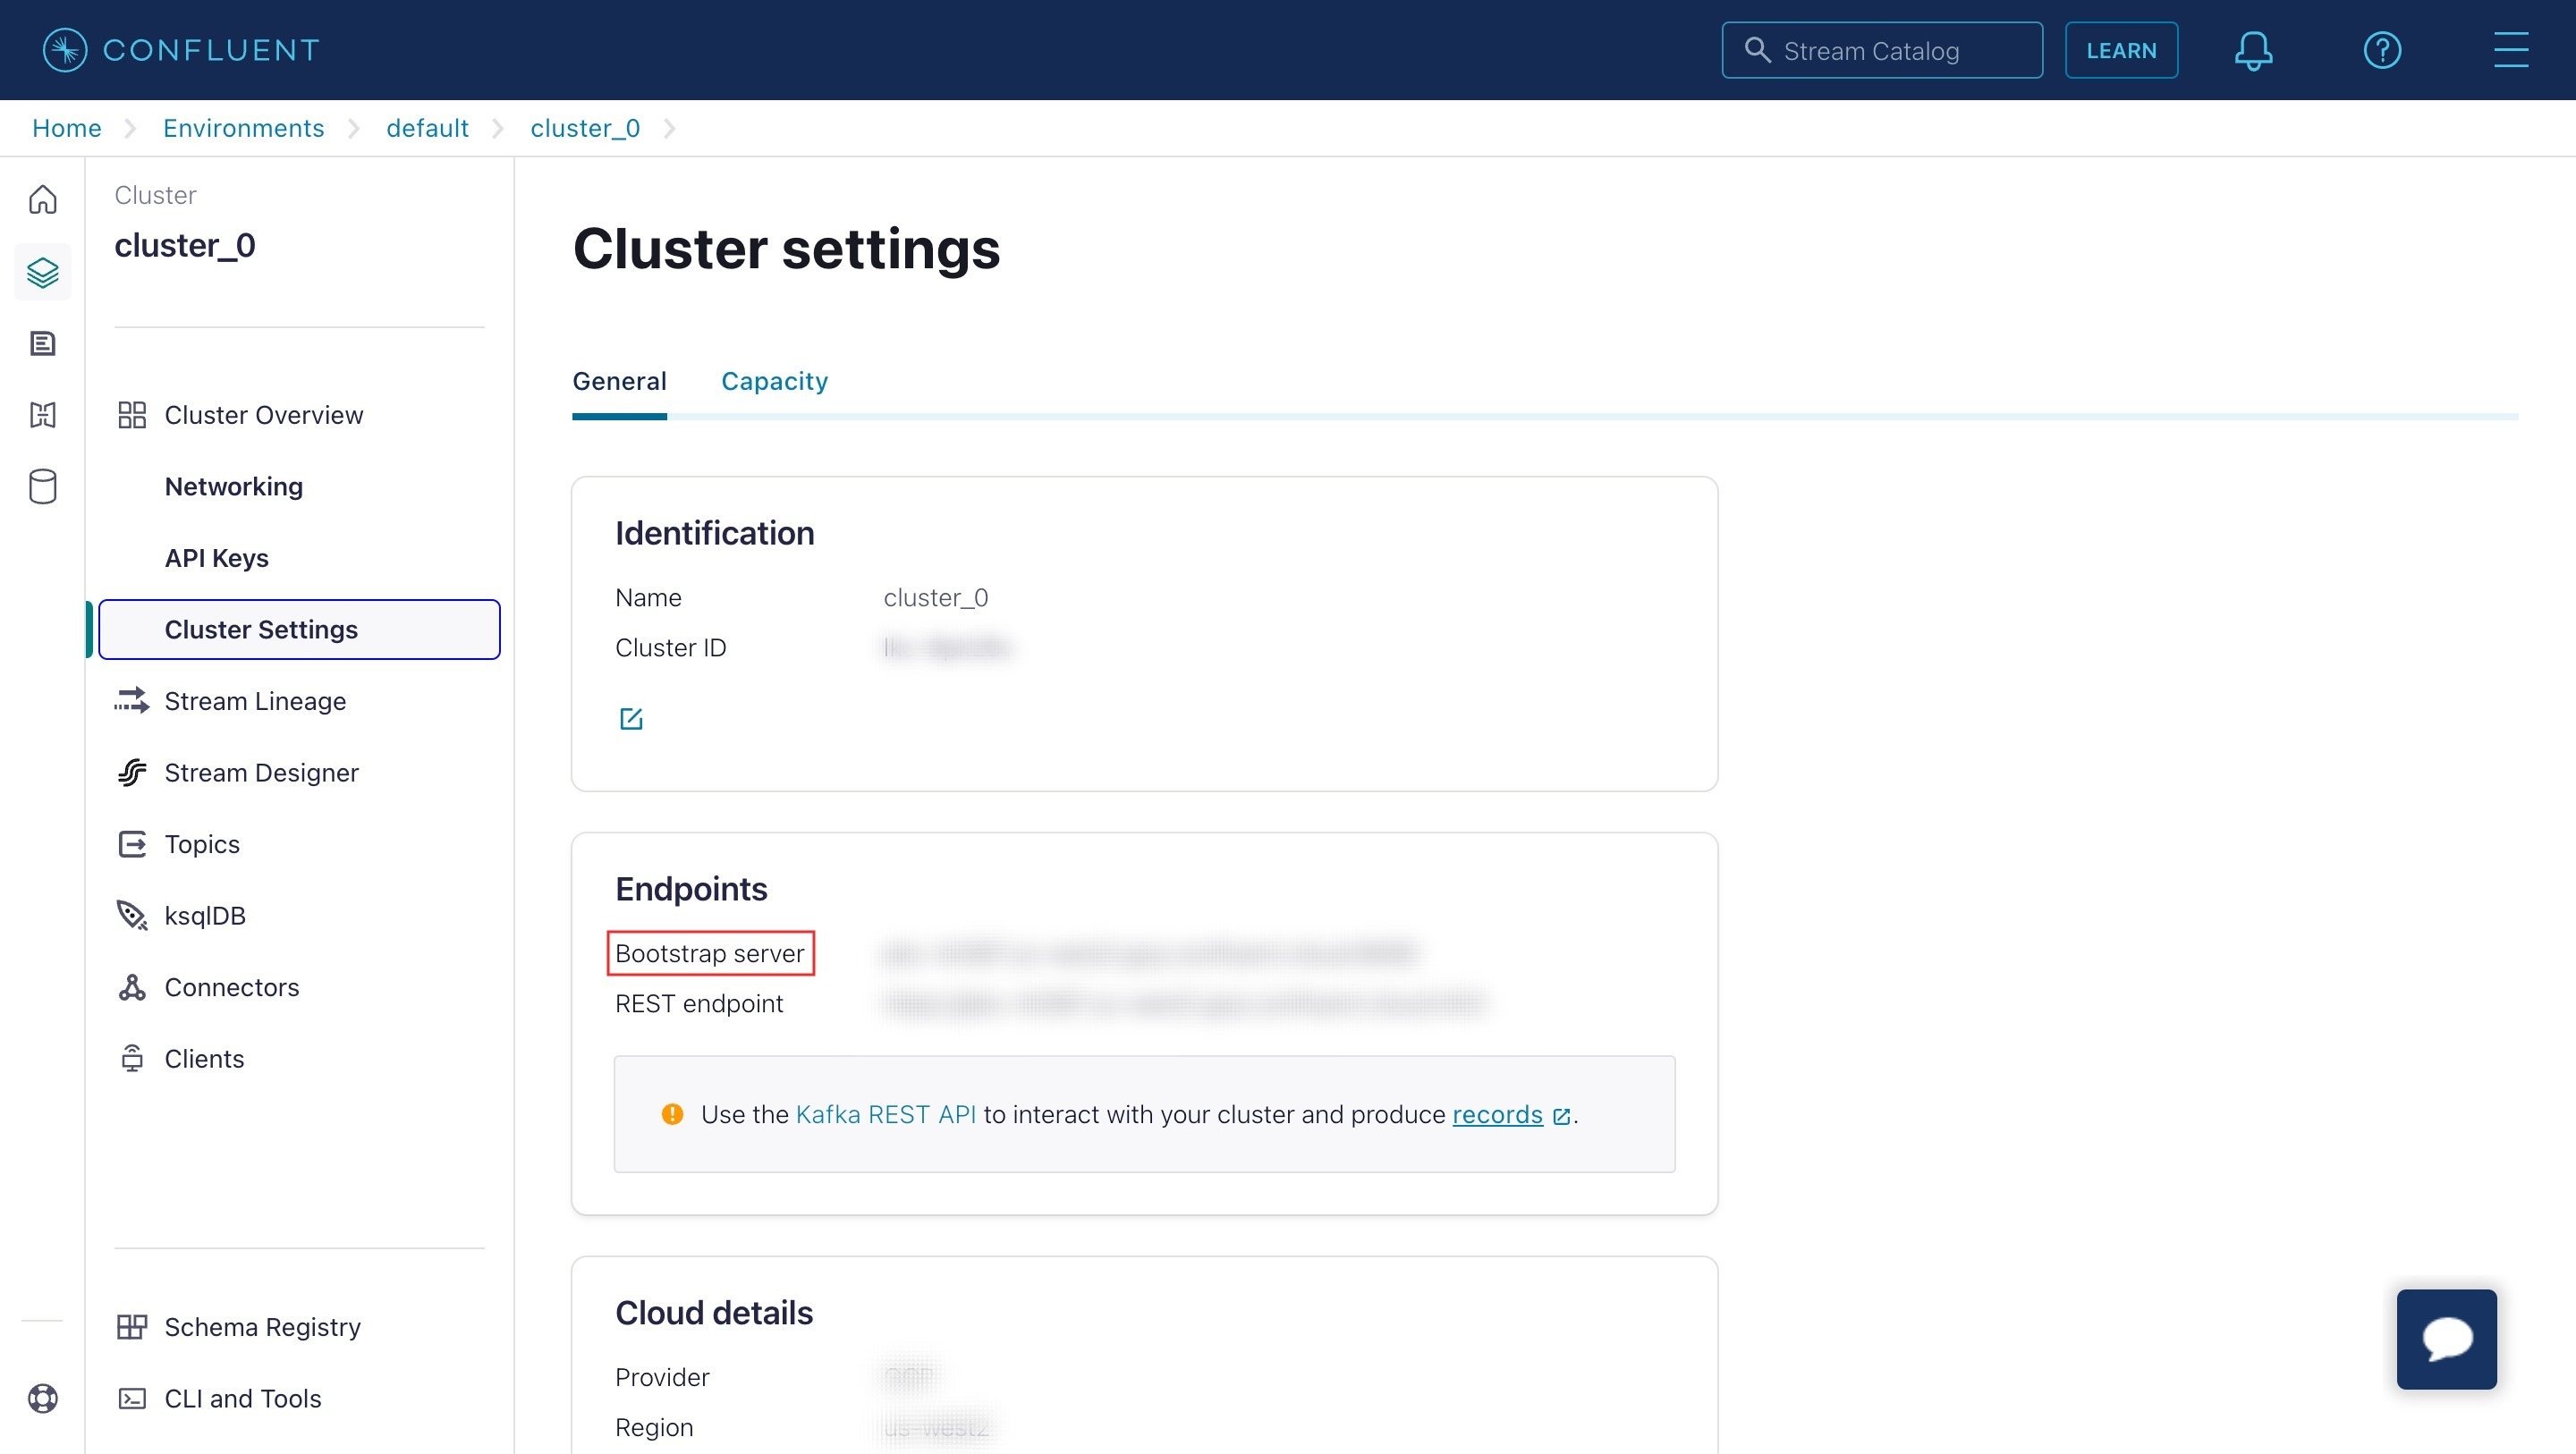Open the database cylinder icon in rail
Image resolution: width=2576 pixels, height=1454 pixels.
43,486
